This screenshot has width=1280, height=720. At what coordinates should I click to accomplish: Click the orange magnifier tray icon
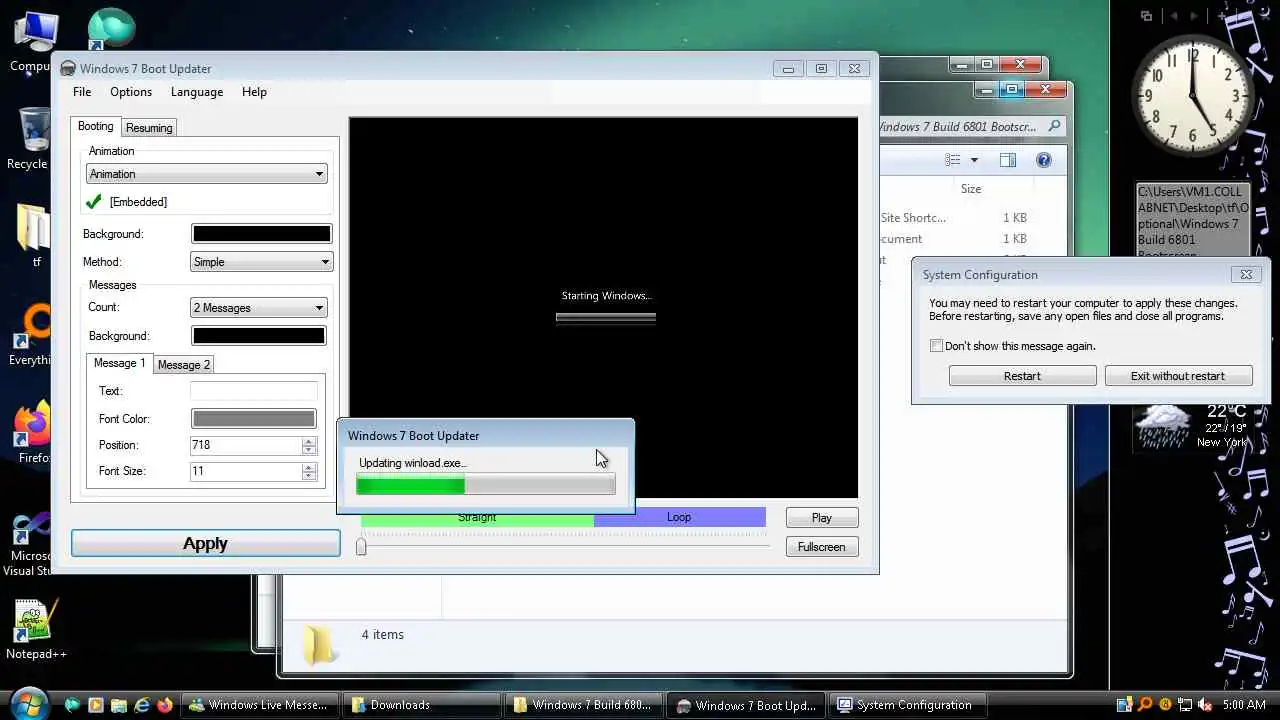1145,705
